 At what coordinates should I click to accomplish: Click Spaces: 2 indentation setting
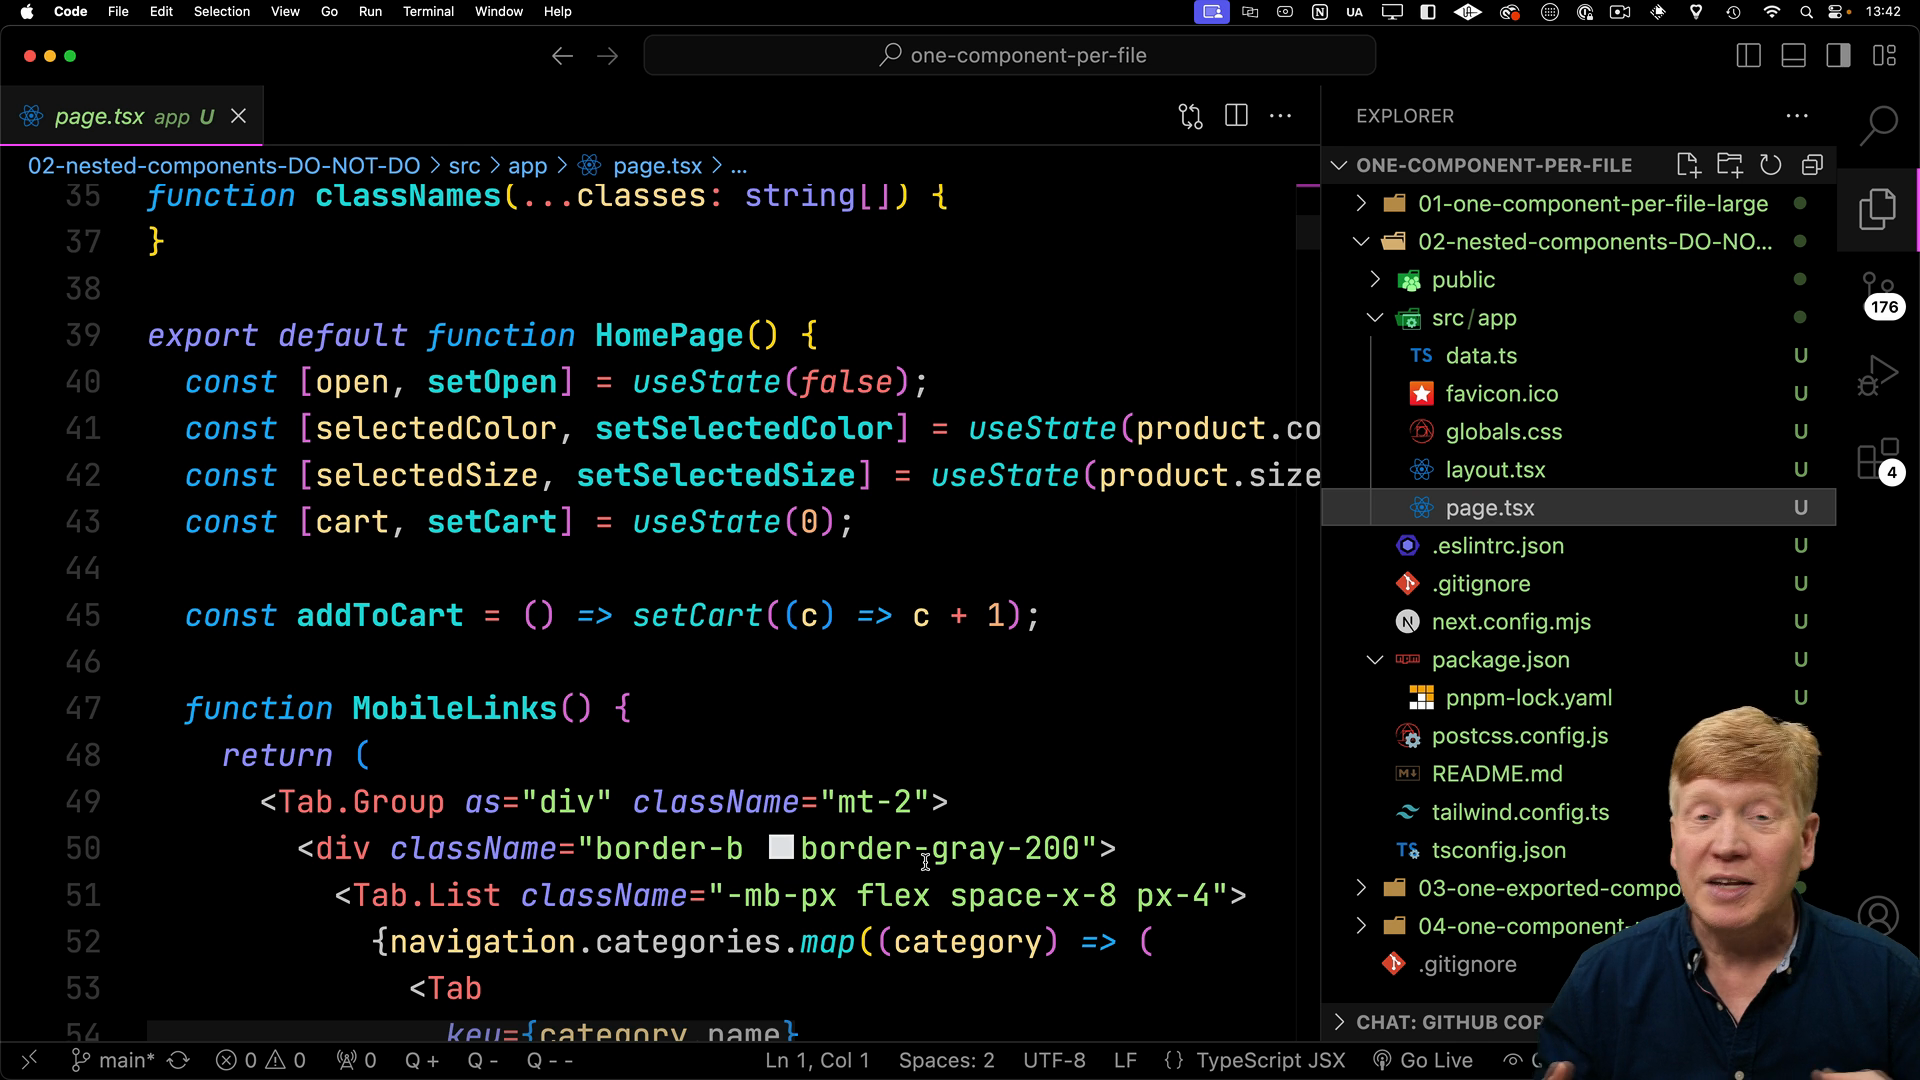946,1060
